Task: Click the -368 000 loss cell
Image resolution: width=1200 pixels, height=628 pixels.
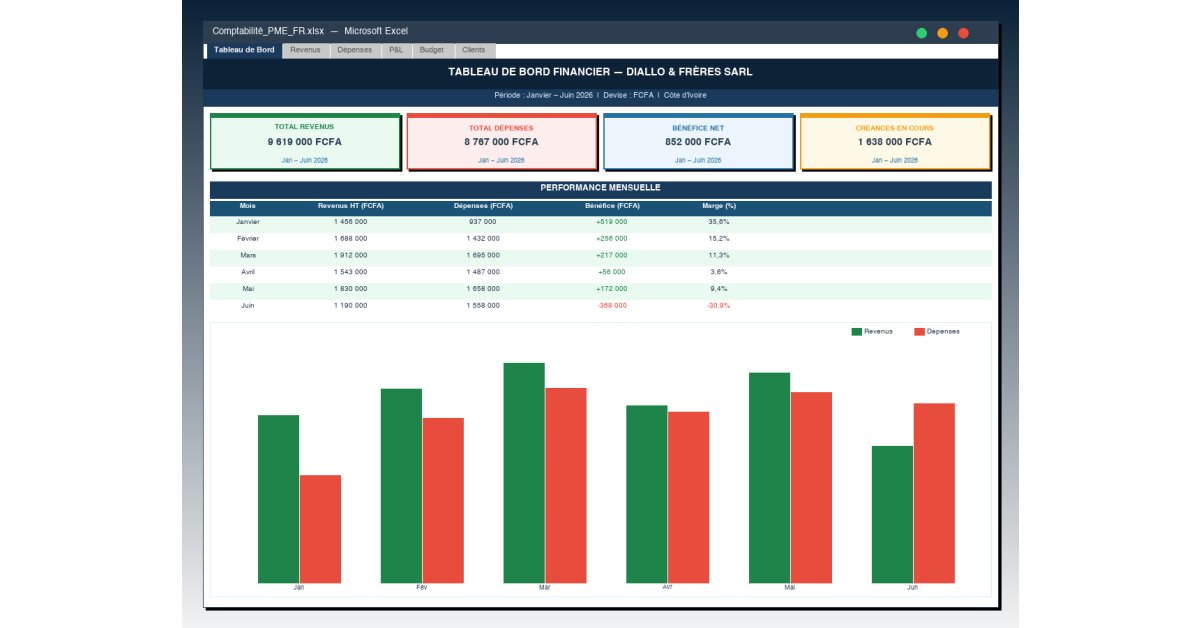Action: pos(612,305)
